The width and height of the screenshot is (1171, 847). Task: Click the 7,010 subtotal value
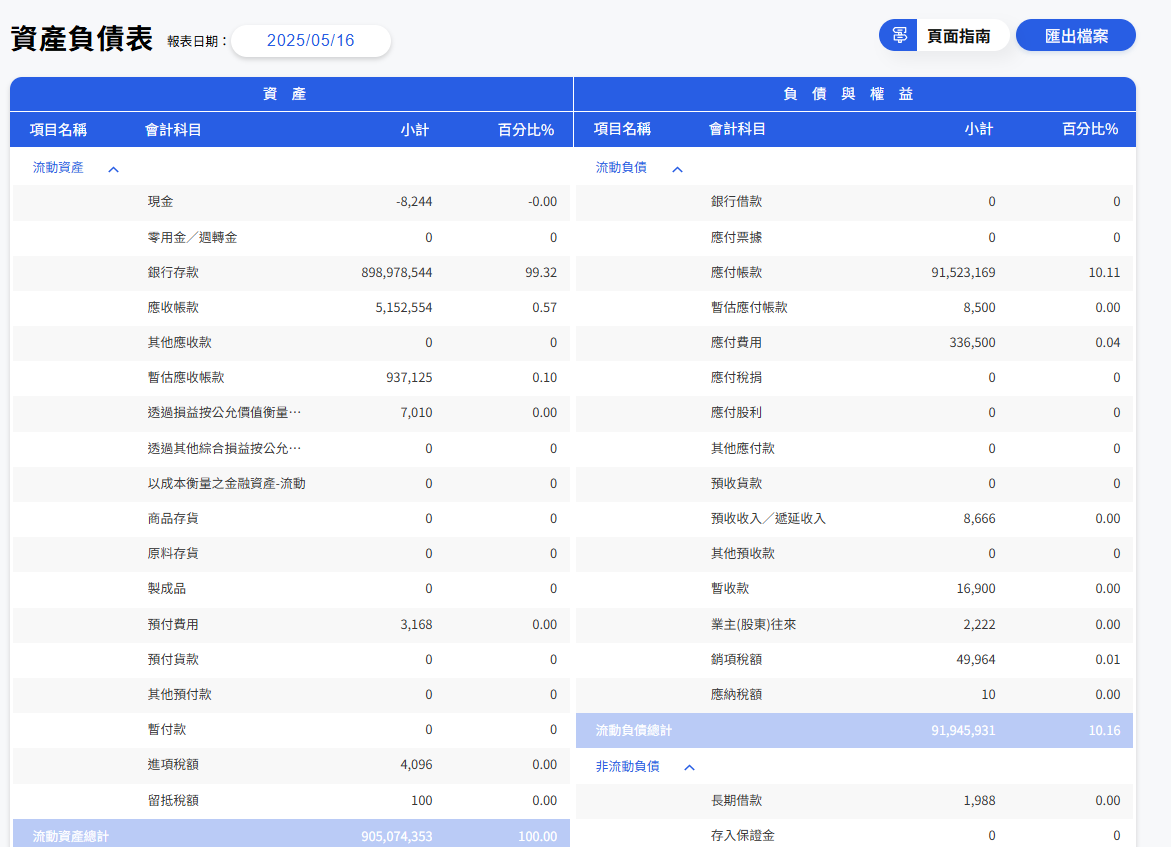point(416,413)
